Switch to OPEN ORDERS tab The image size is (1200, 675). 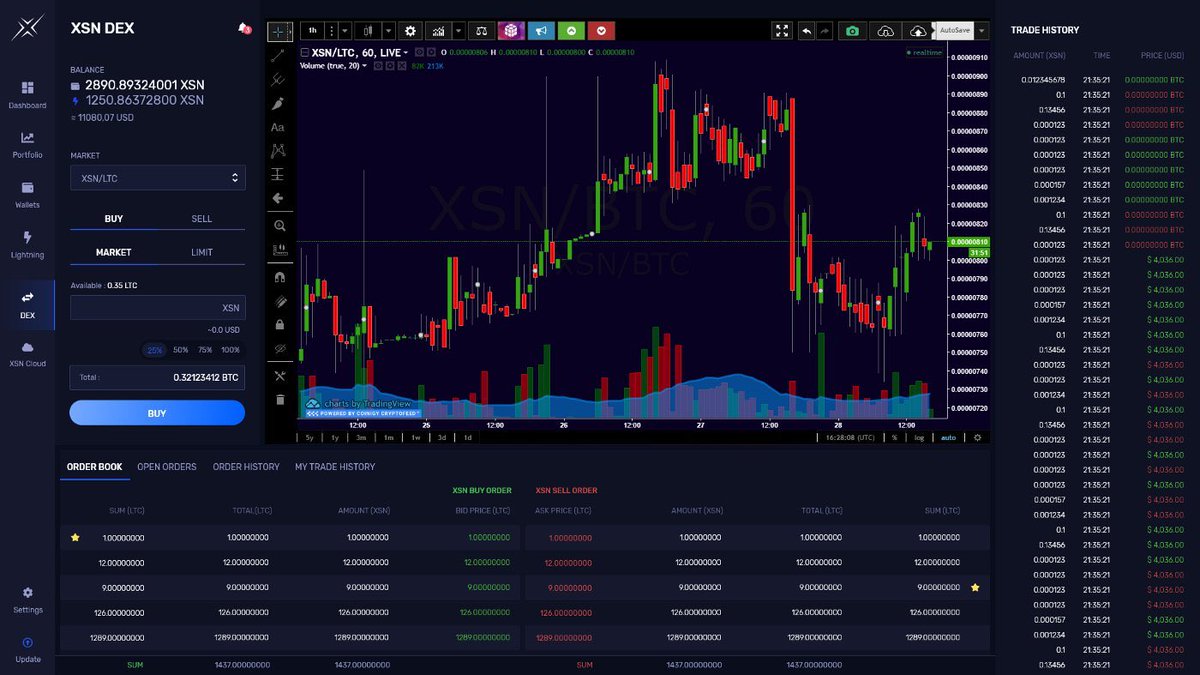click(x=167, y=467)
